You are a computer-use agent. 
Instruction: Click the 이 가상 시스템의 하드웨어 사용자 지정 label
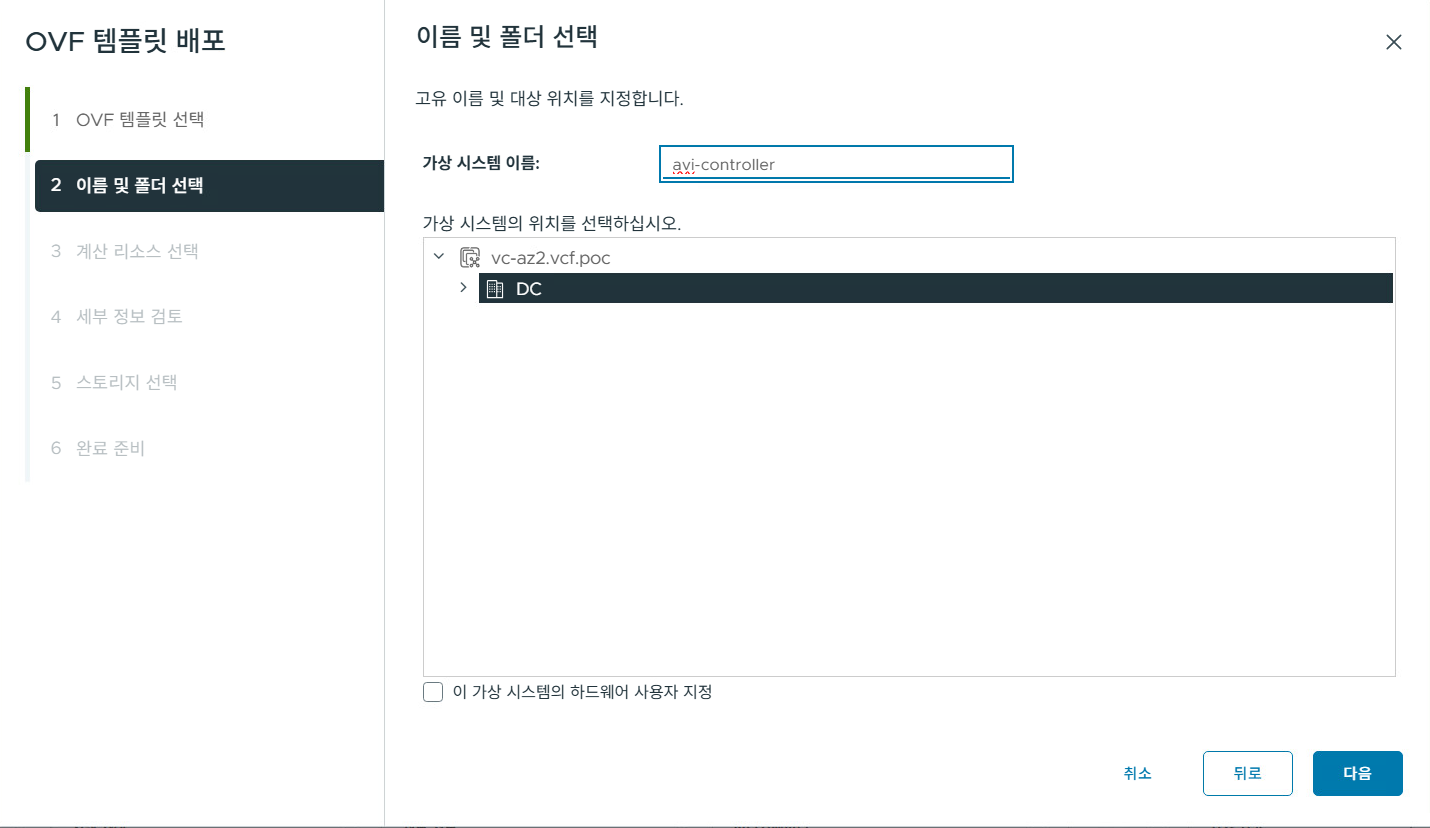tap(582, 692)
